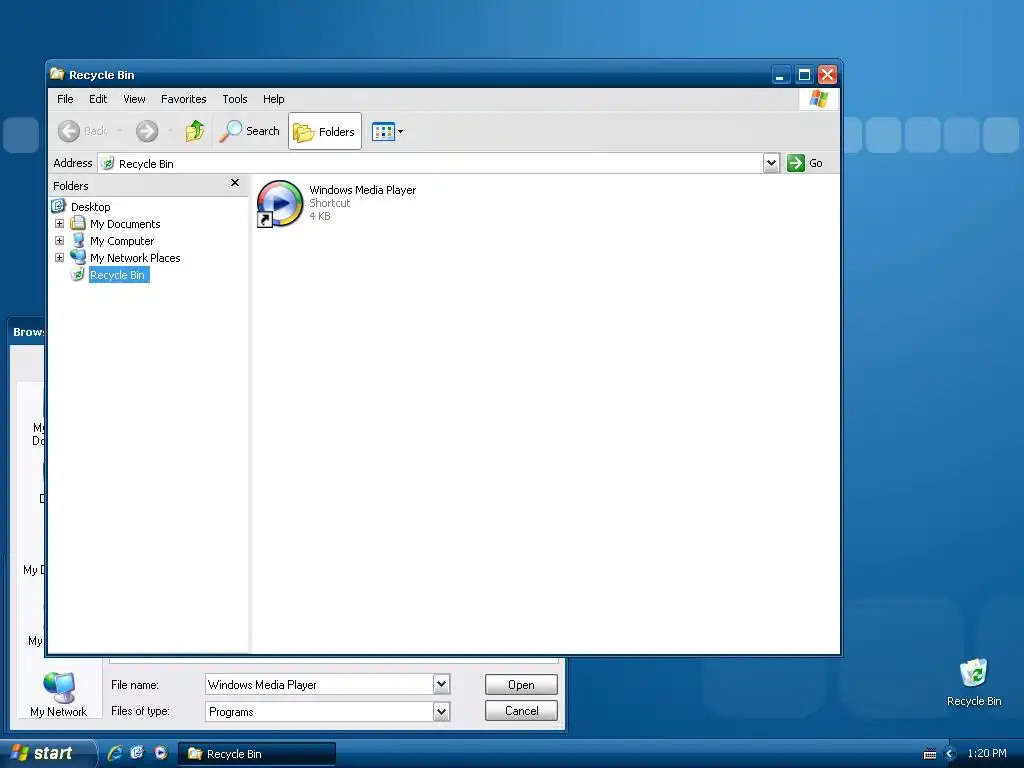This screenshot has width=1024, height=768.
Task: Open the Edit menu
Action: (98, 99)
